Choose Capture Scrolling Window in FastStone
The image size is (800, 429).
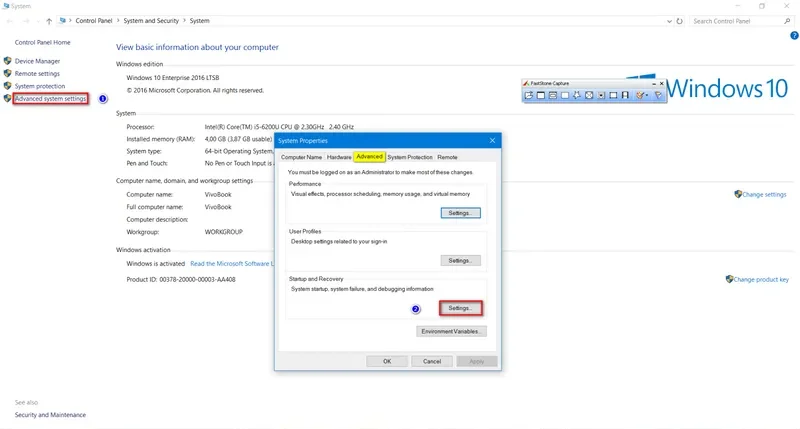601,95
